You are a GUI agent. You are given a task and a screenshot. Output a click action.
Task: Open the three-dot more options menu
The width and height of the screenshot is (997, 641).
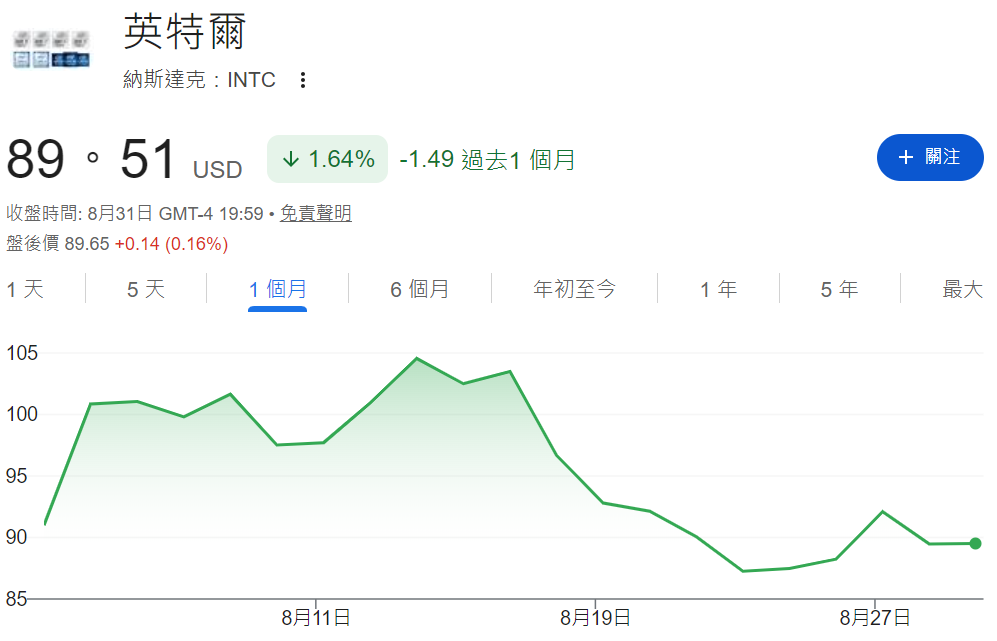pyautogui.click(x=303, y=80)
